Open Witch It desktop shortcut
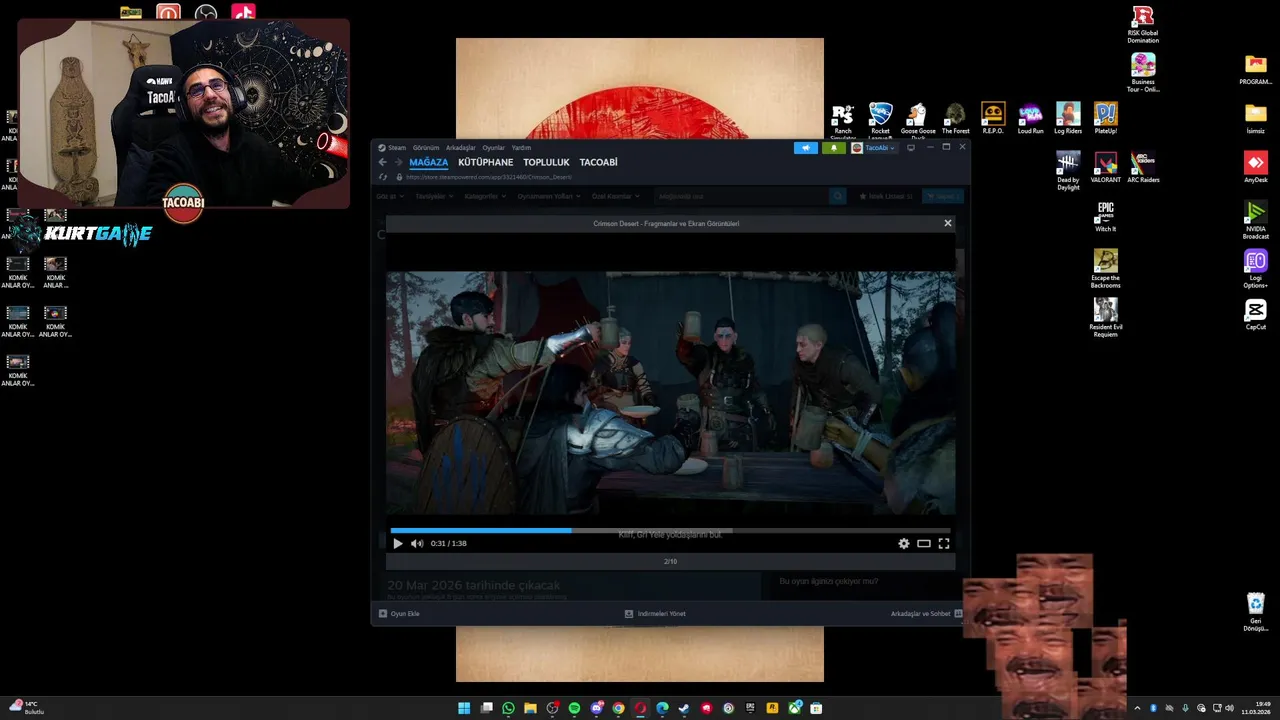Screen dimensions: 1280x720 [1106, 216]
